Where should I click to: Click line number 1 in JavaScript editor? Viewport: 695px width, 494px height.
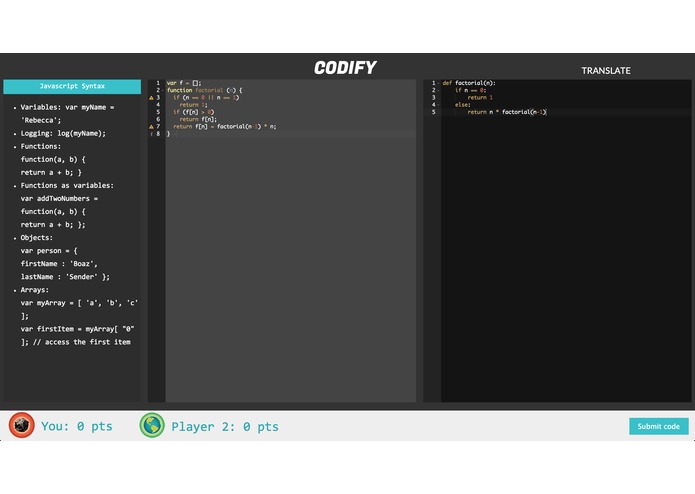(158, 83)
